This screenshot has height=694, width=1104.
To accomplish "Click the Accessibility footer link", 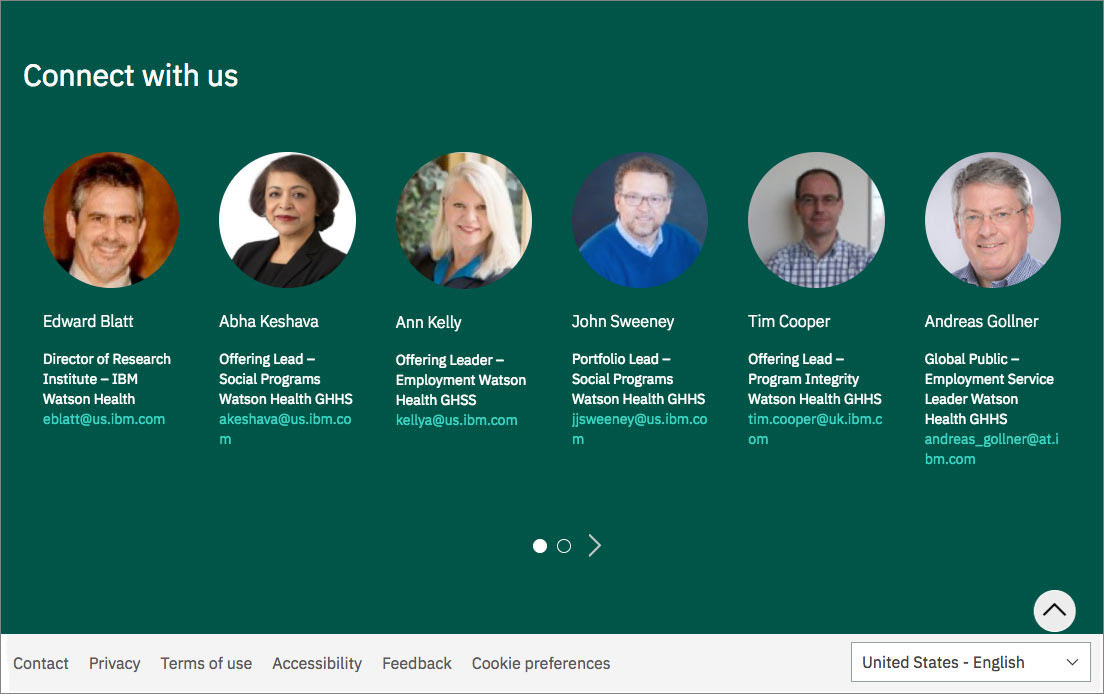I will [x=317, y=663].
